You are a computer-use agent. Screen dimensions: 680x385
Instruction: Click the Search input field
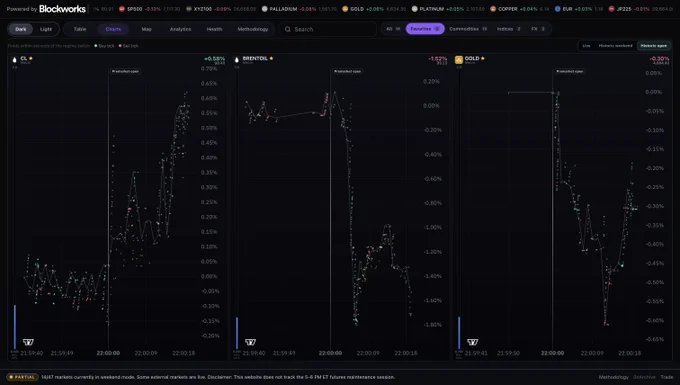[x=328, y=29]
